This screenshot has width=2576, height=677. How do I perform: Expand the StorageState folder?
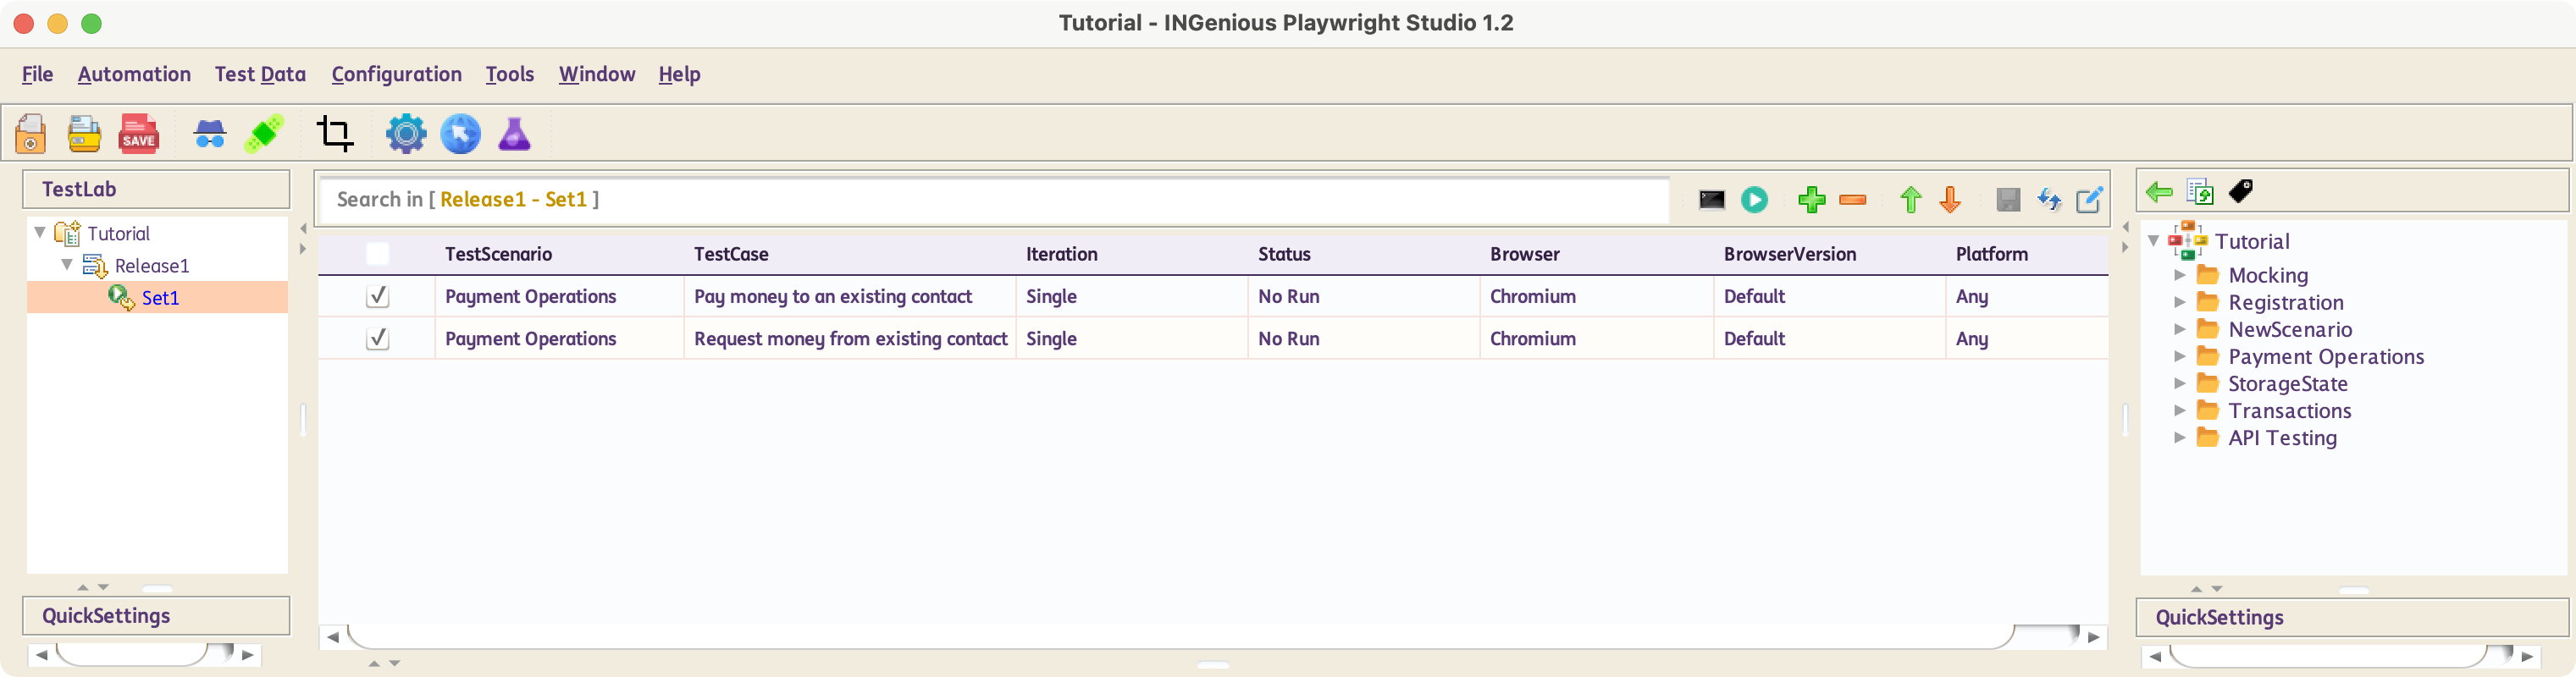tap(2180, 383)
